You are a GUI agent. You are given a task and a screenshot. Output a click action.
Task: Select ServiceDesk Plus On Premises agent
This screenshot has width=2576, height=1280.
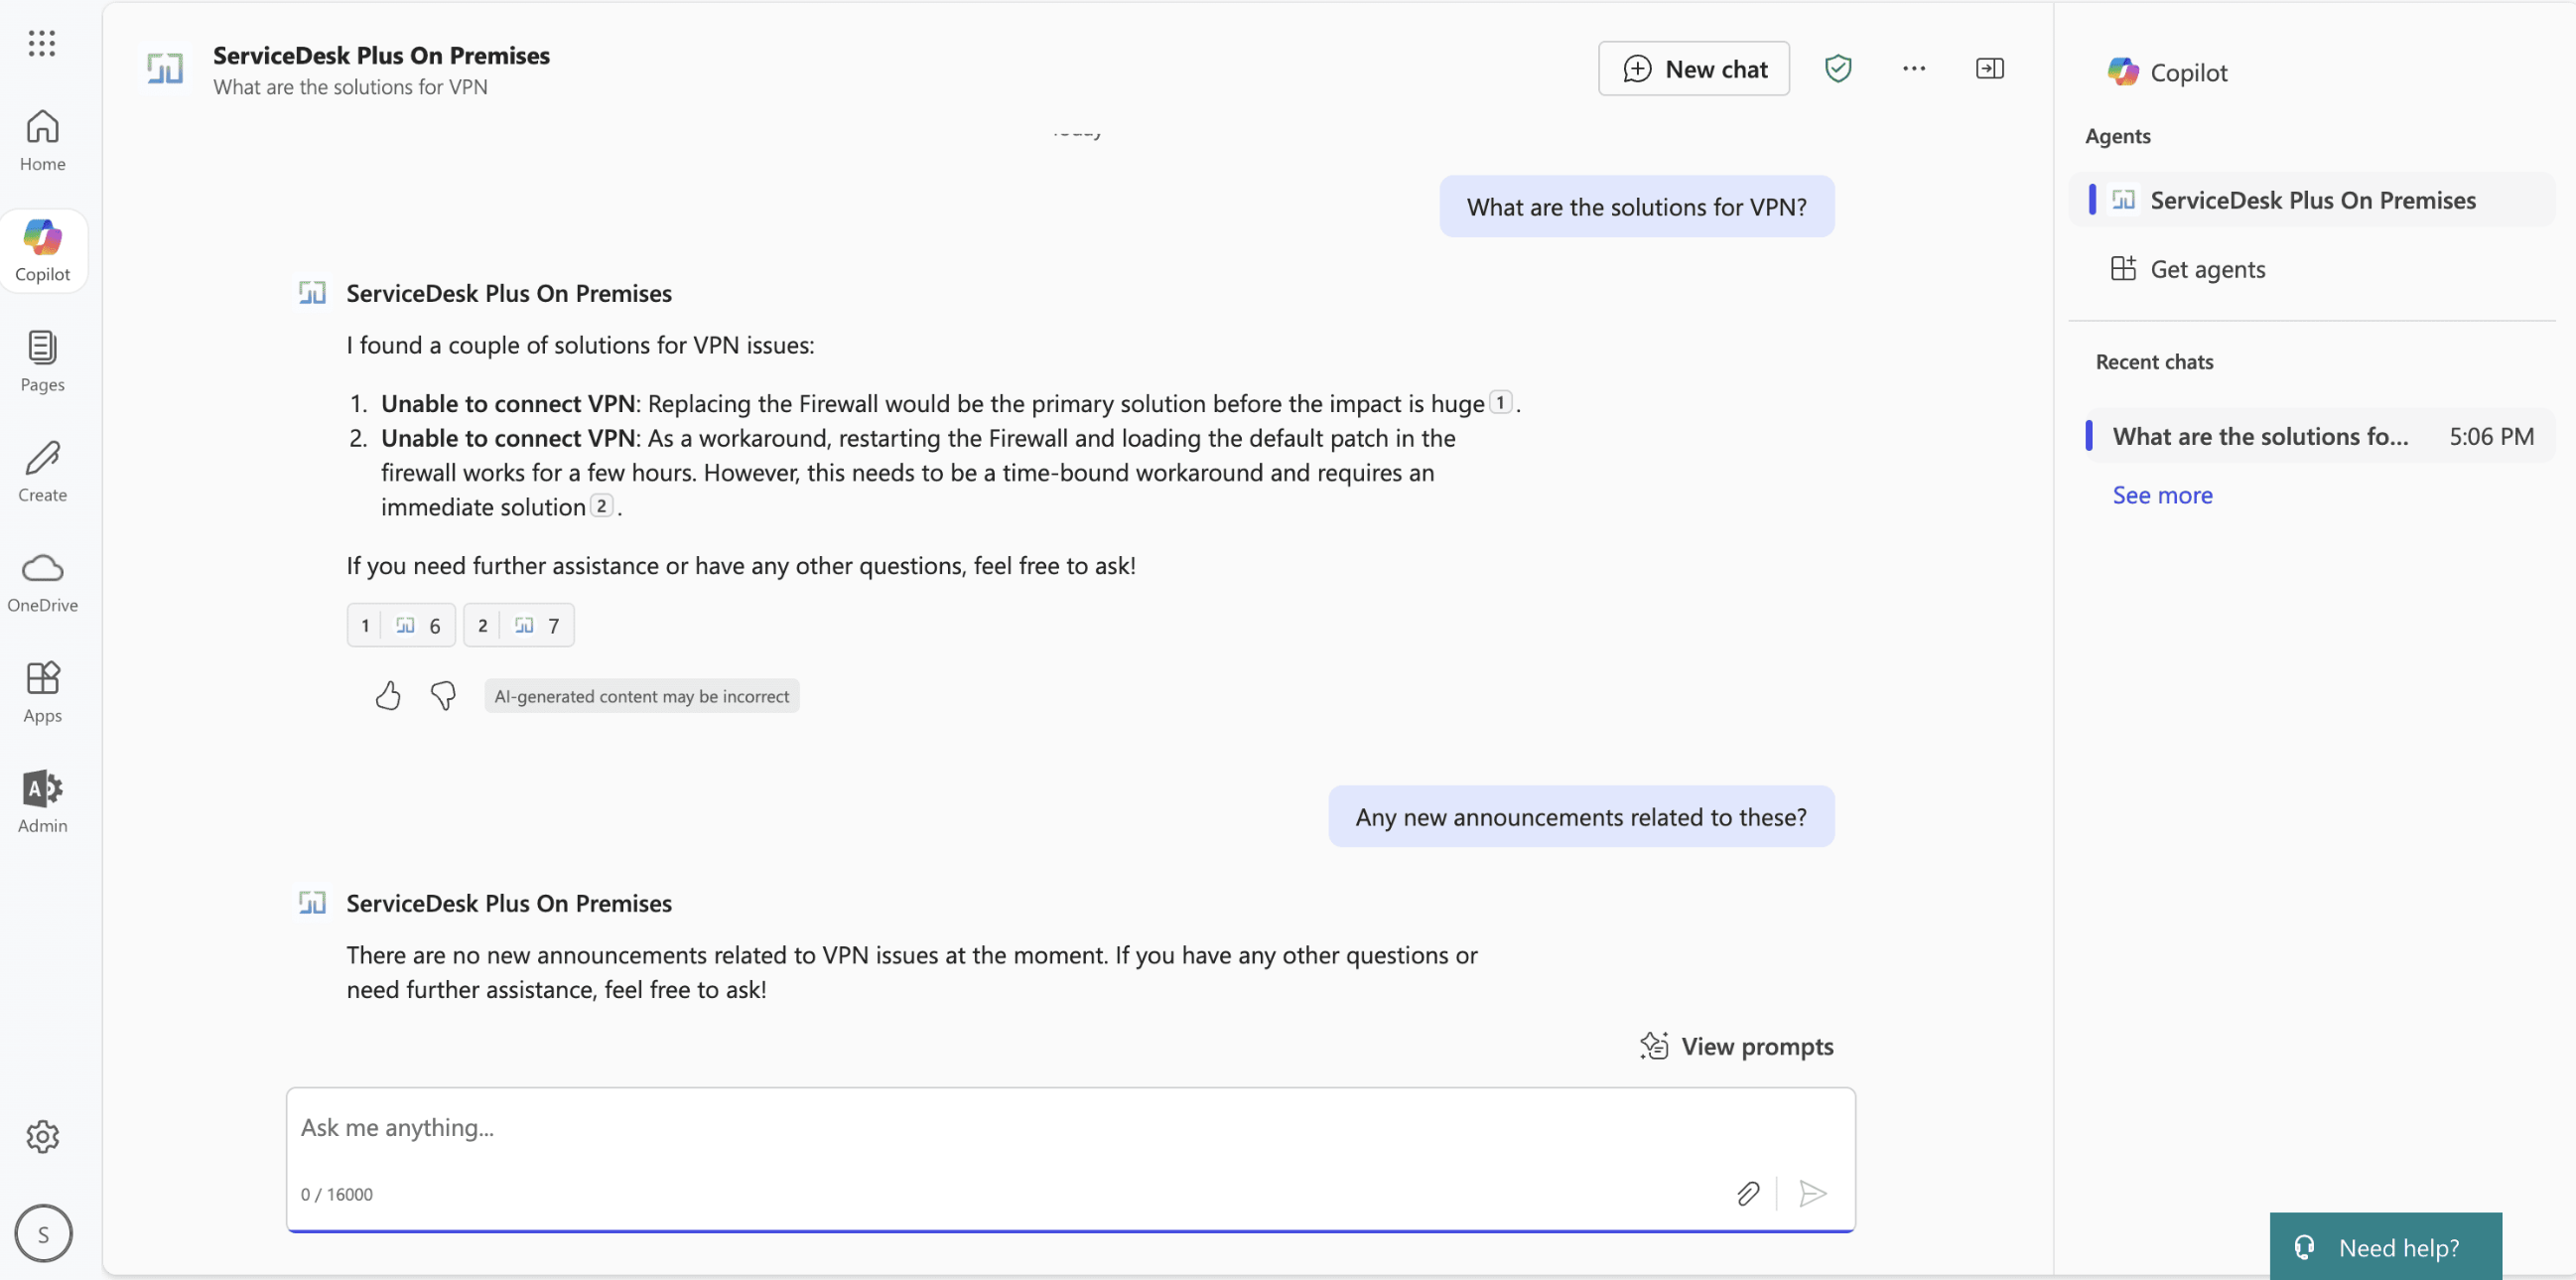click(2312, 200)
